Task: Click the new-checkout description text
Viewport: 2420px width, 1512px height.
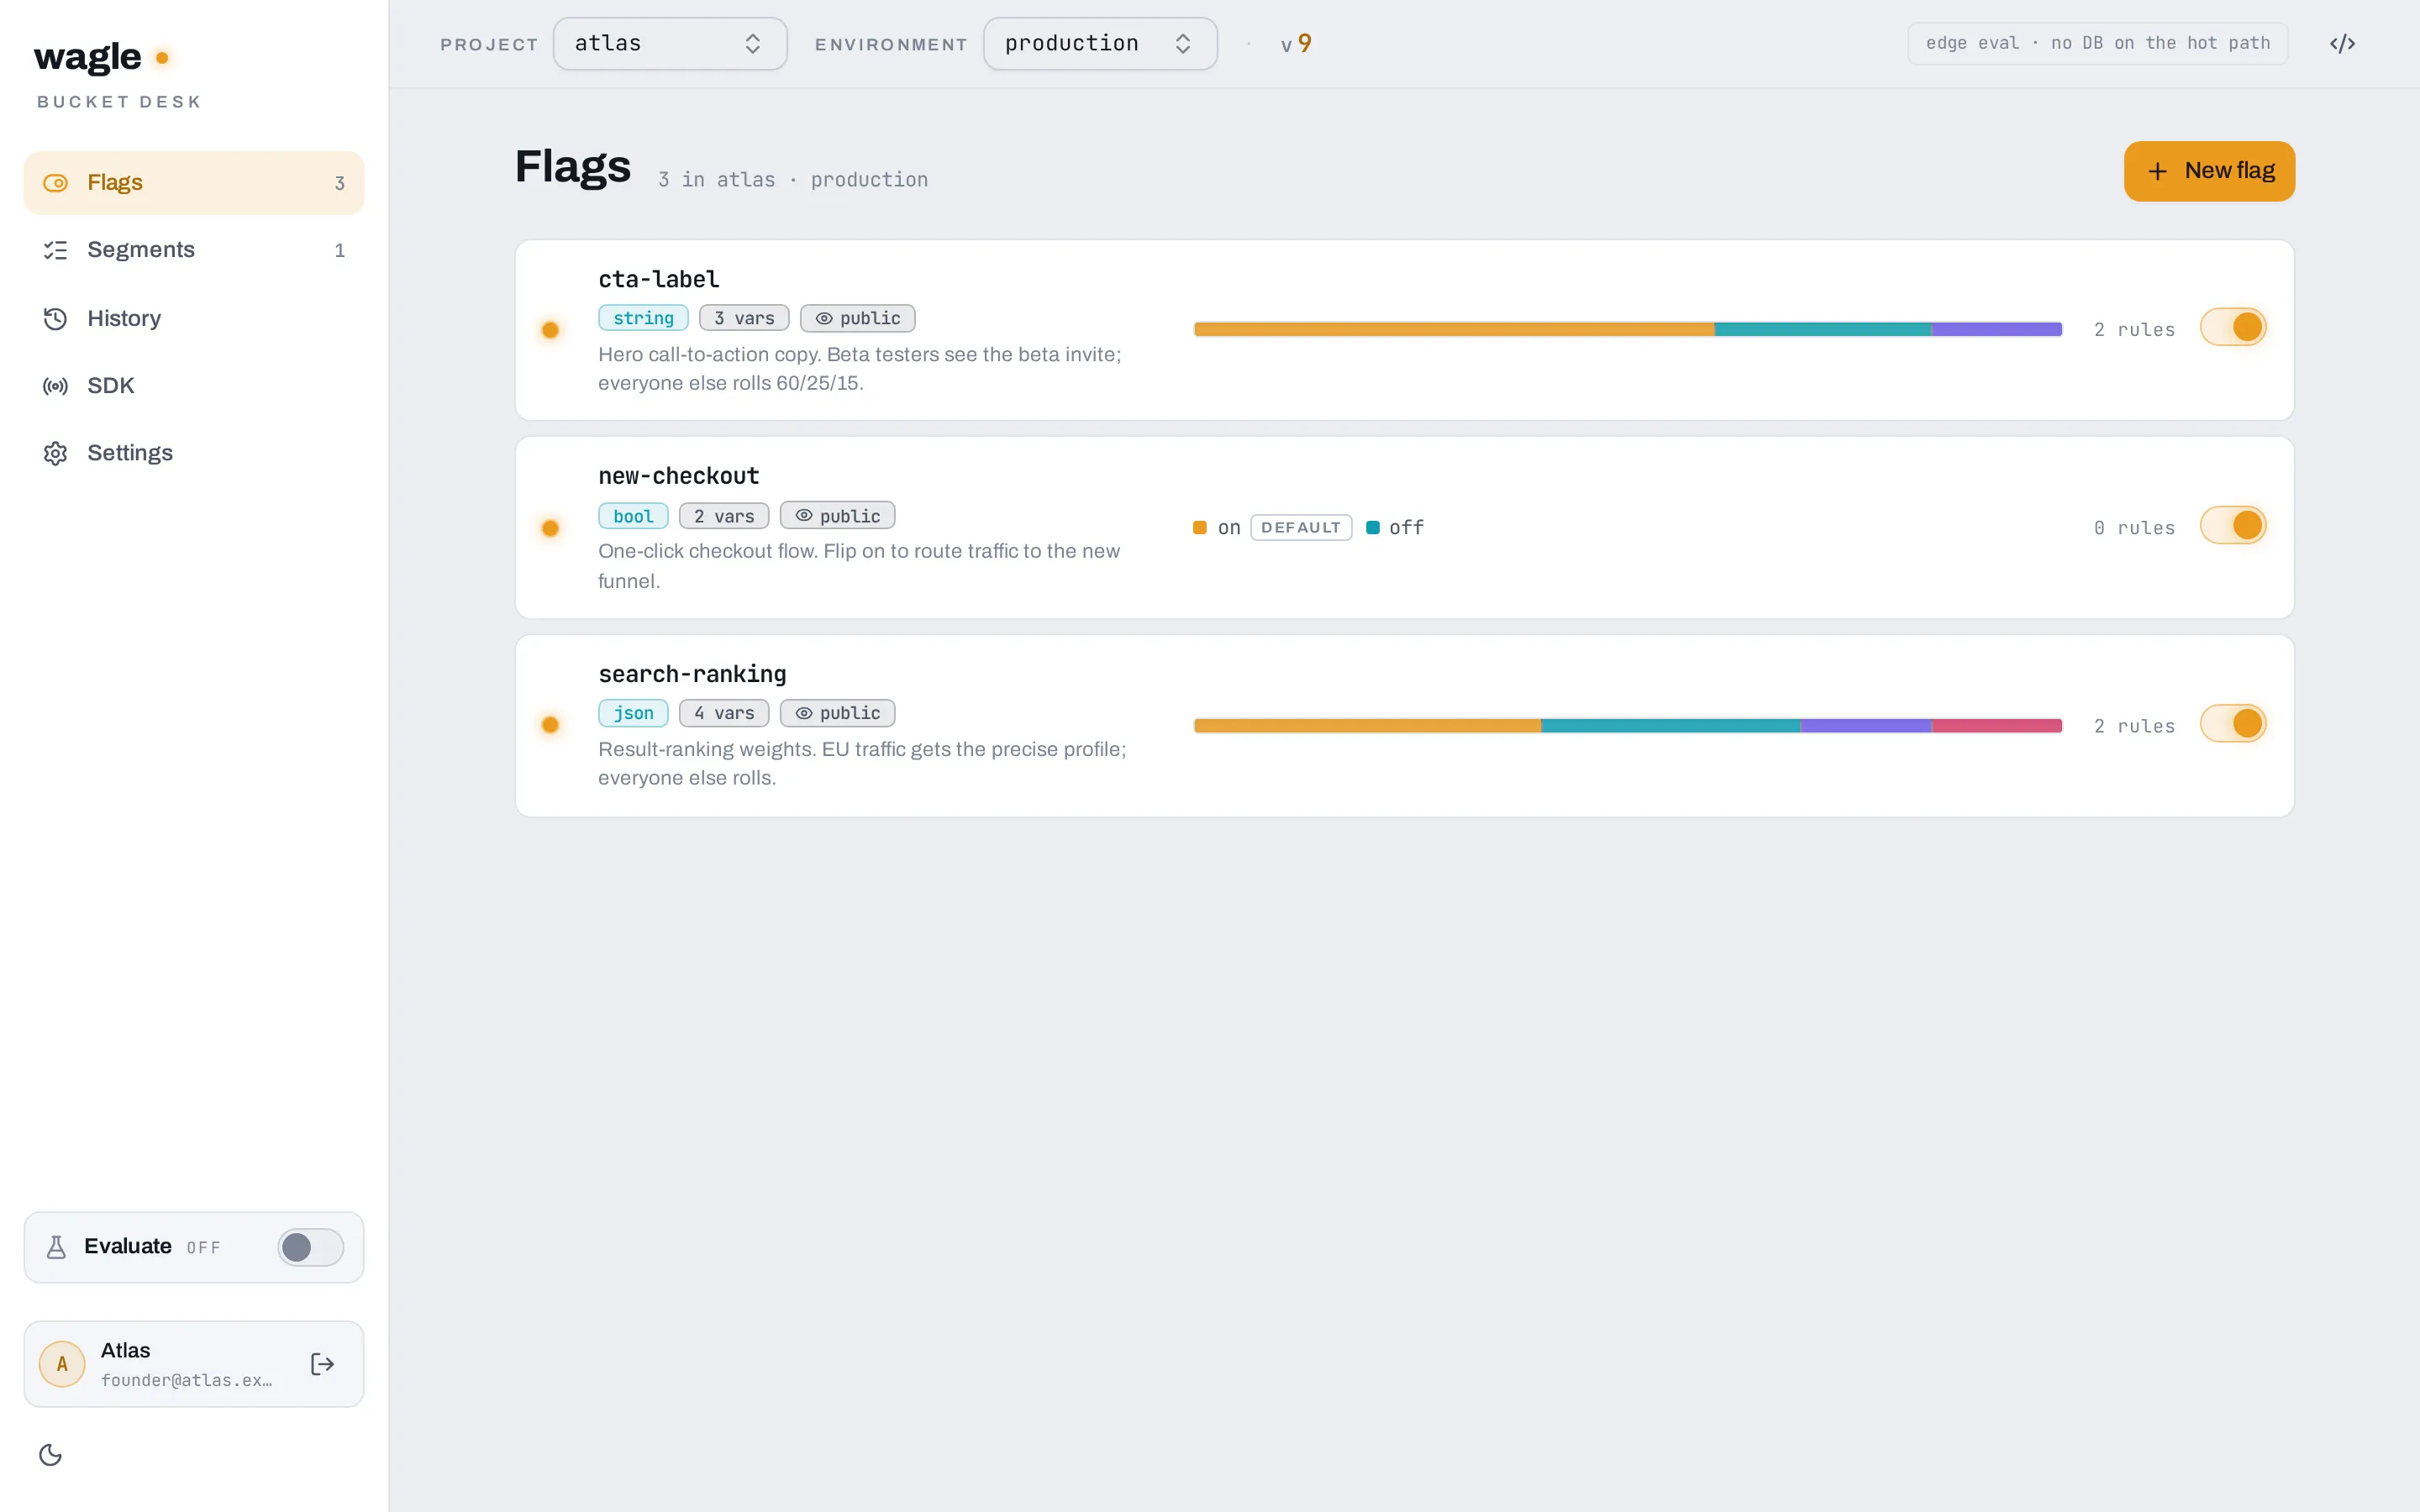Action: pyautogui.click(x=859, y=566)
